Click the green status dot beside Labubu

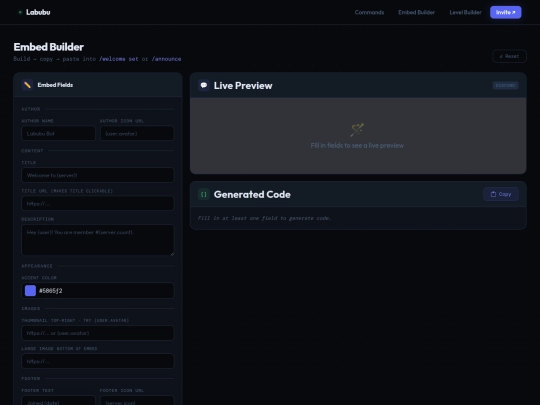click(20, 12)
